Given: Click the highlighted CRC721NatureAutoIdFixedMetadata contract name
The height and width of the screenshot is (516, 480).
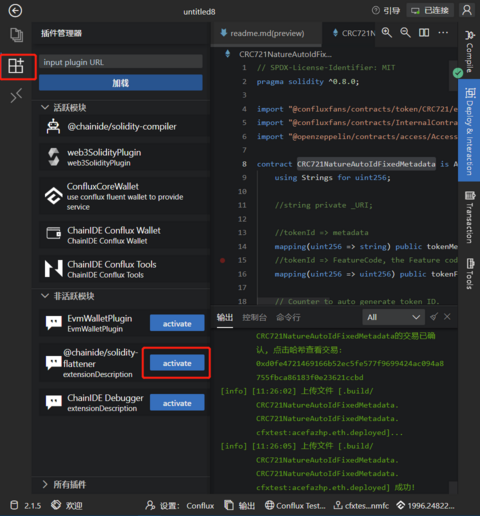Looking at the screenshot, I should tap(366, 164).
